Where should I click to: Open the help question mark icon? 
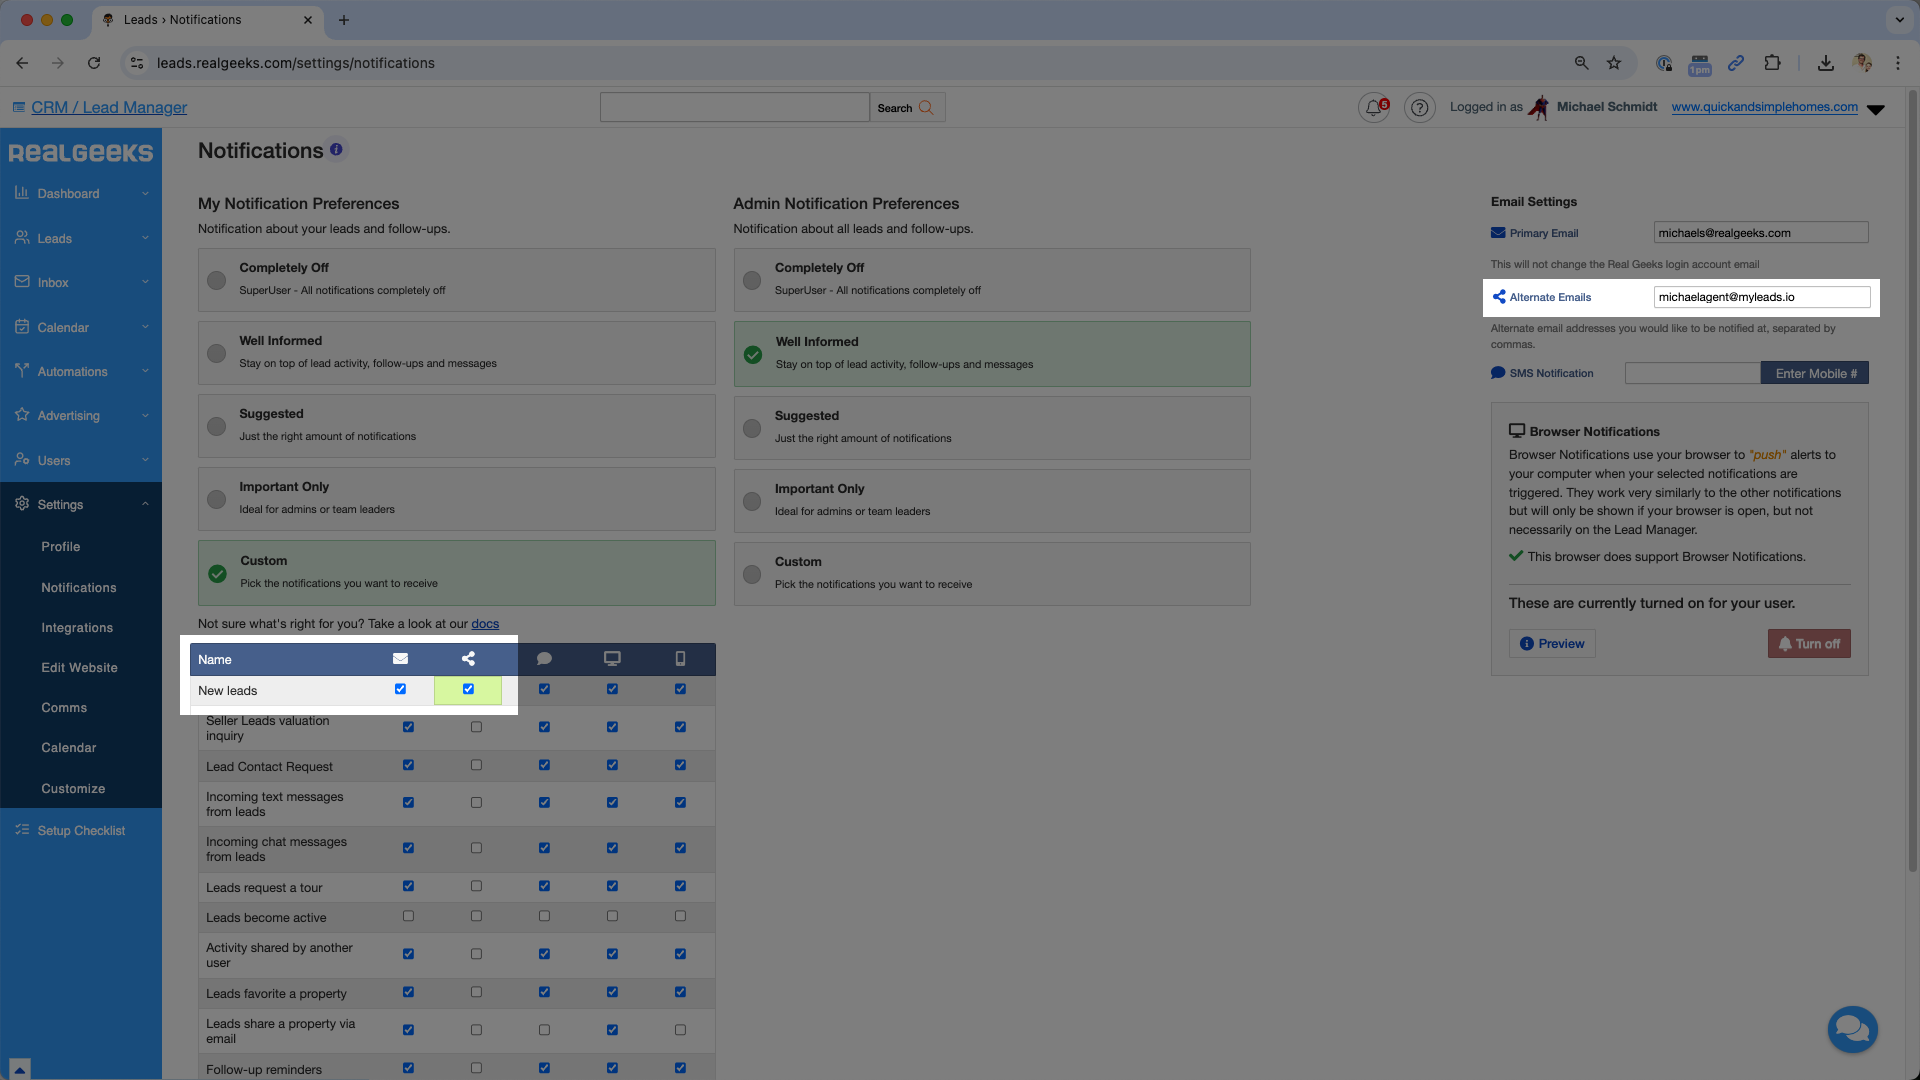click(1419, 108)
